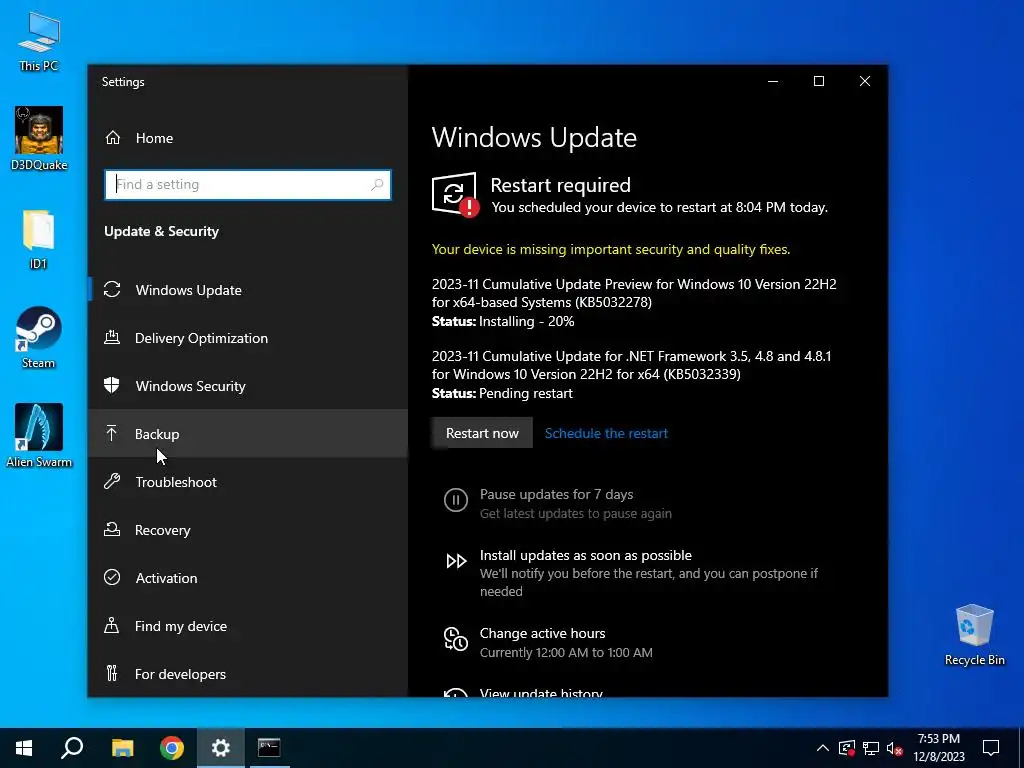The width and height of the screenshot is (1024, 768).
Task: Open Find my device settings
Action: (x=248, y=626)
